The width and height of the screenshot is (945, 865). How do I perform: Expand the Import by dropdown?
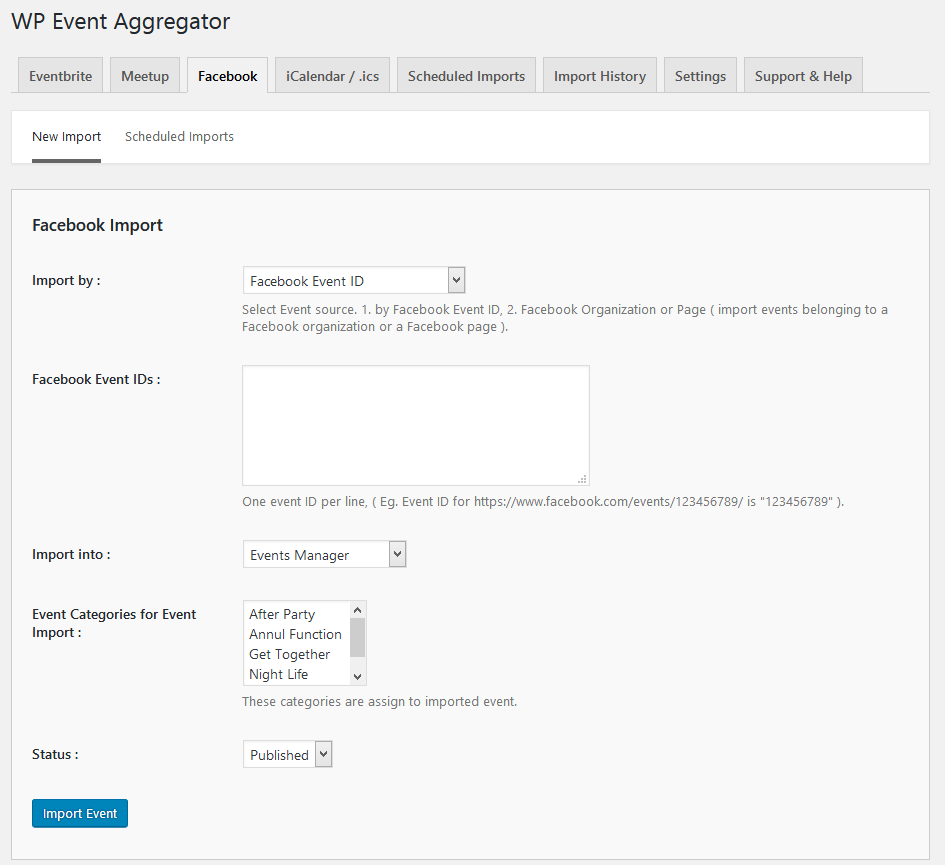pos(354,280)
